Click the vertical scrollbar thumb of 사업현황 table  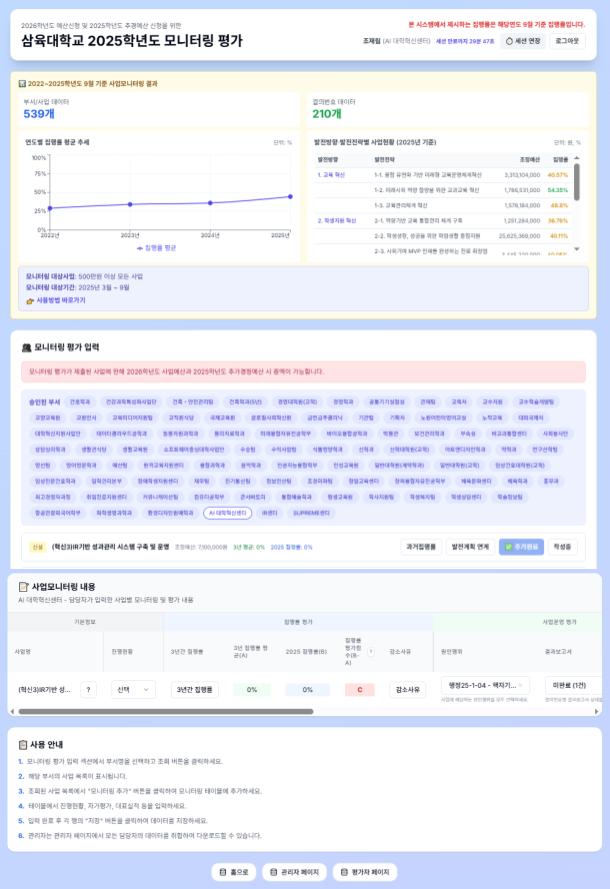[x=577, y=182]
